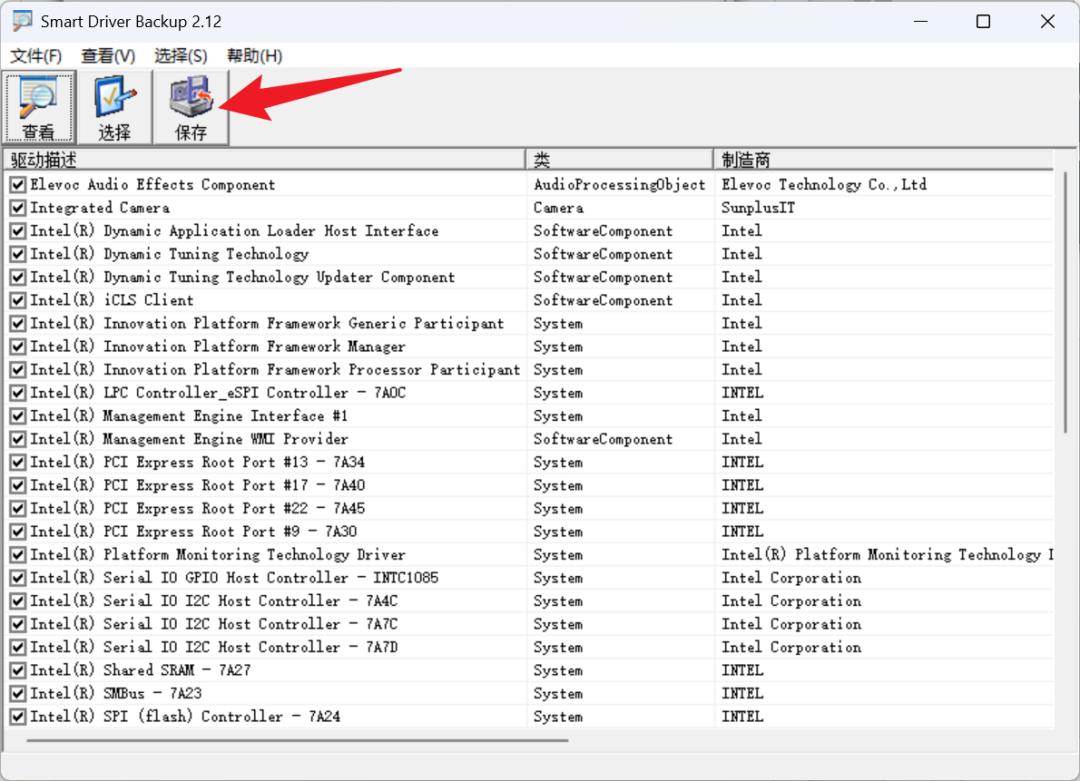Toggle Platform Monitoring Technology Driver checkbox
Image resolution: width=1080 pixels, height=781 pixels.
click(x=19, y=555)
